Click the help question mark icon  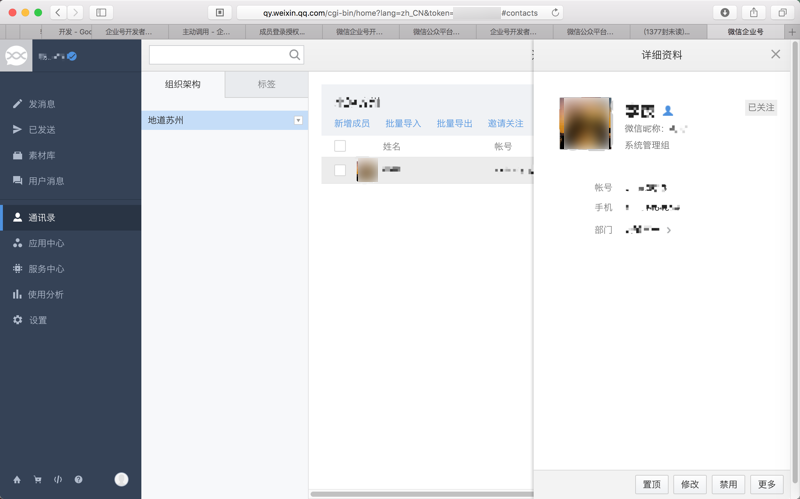(78, 480)
